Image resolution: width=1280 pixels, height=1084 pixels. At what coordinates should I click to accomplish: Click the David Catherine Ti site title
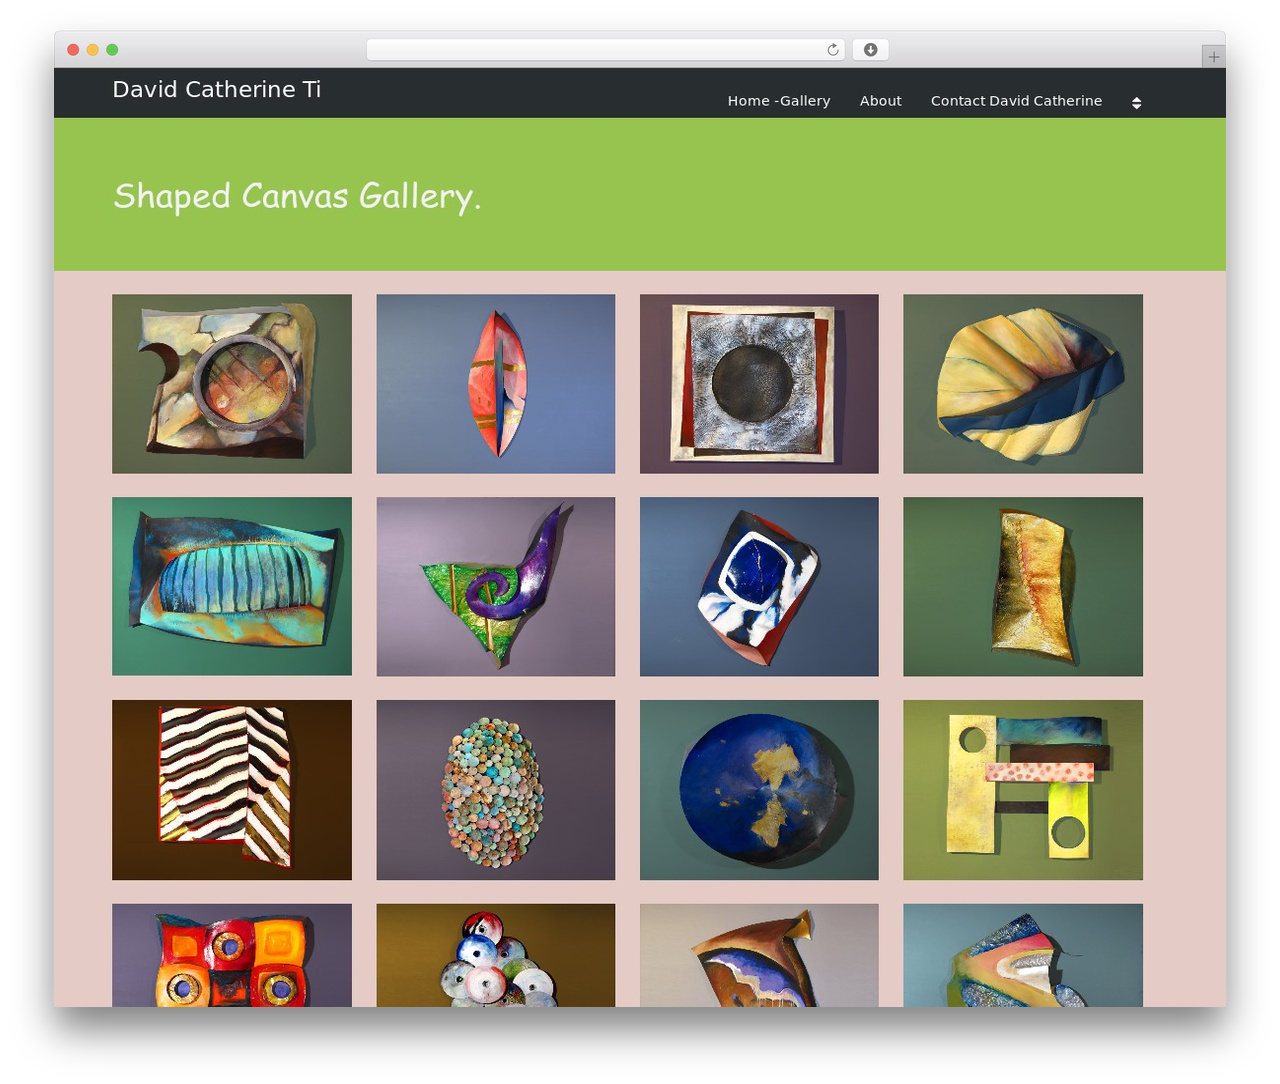coord(217,89)
